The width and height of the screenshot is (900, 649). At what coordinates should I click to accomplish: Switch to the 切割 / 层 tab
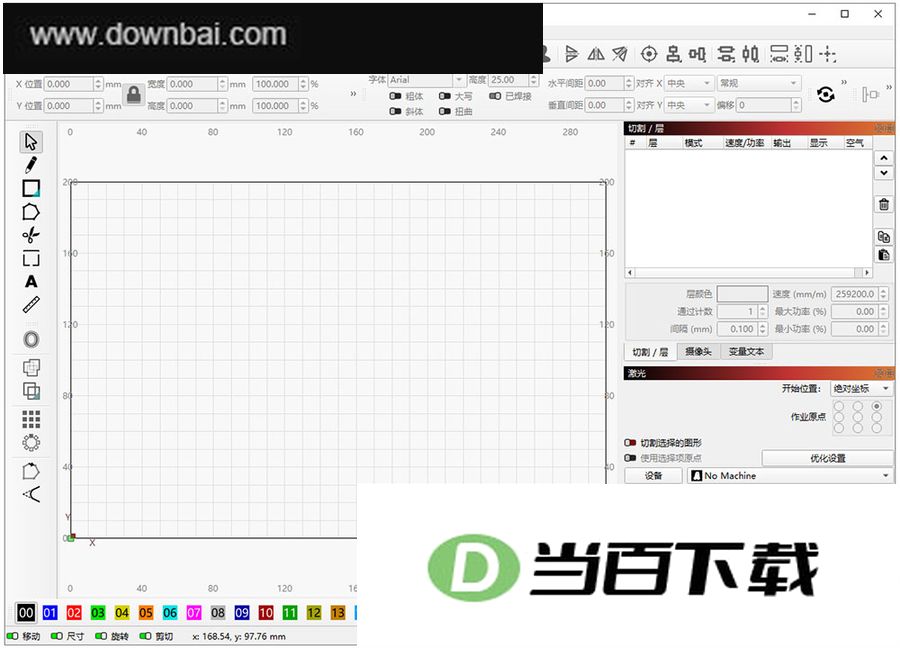point(650,352)
